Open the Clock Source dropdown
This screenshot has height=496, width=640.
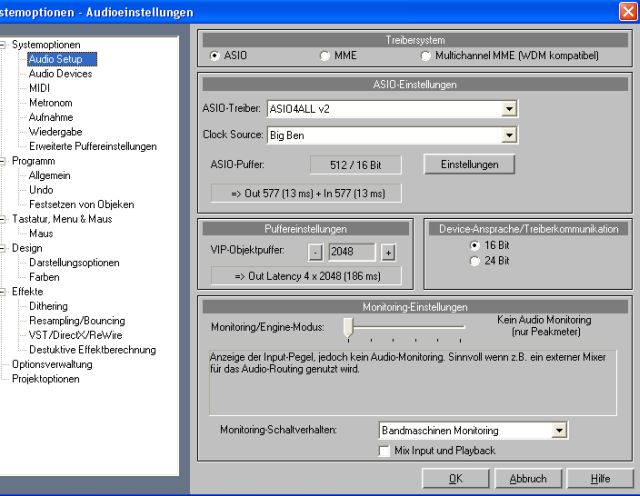pos(509,135)
